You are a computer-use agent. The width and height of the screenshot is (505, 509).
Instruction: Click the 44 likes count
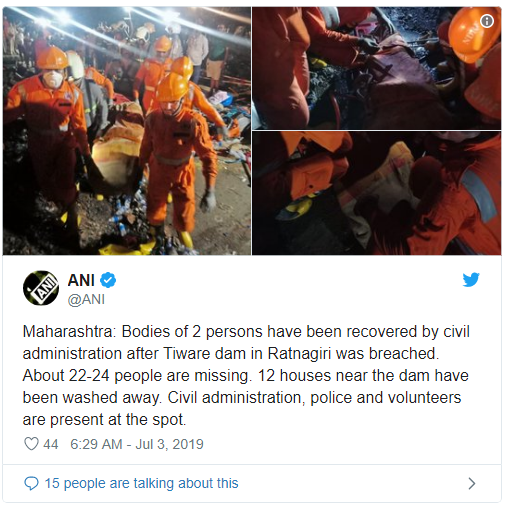pos(51,444)
